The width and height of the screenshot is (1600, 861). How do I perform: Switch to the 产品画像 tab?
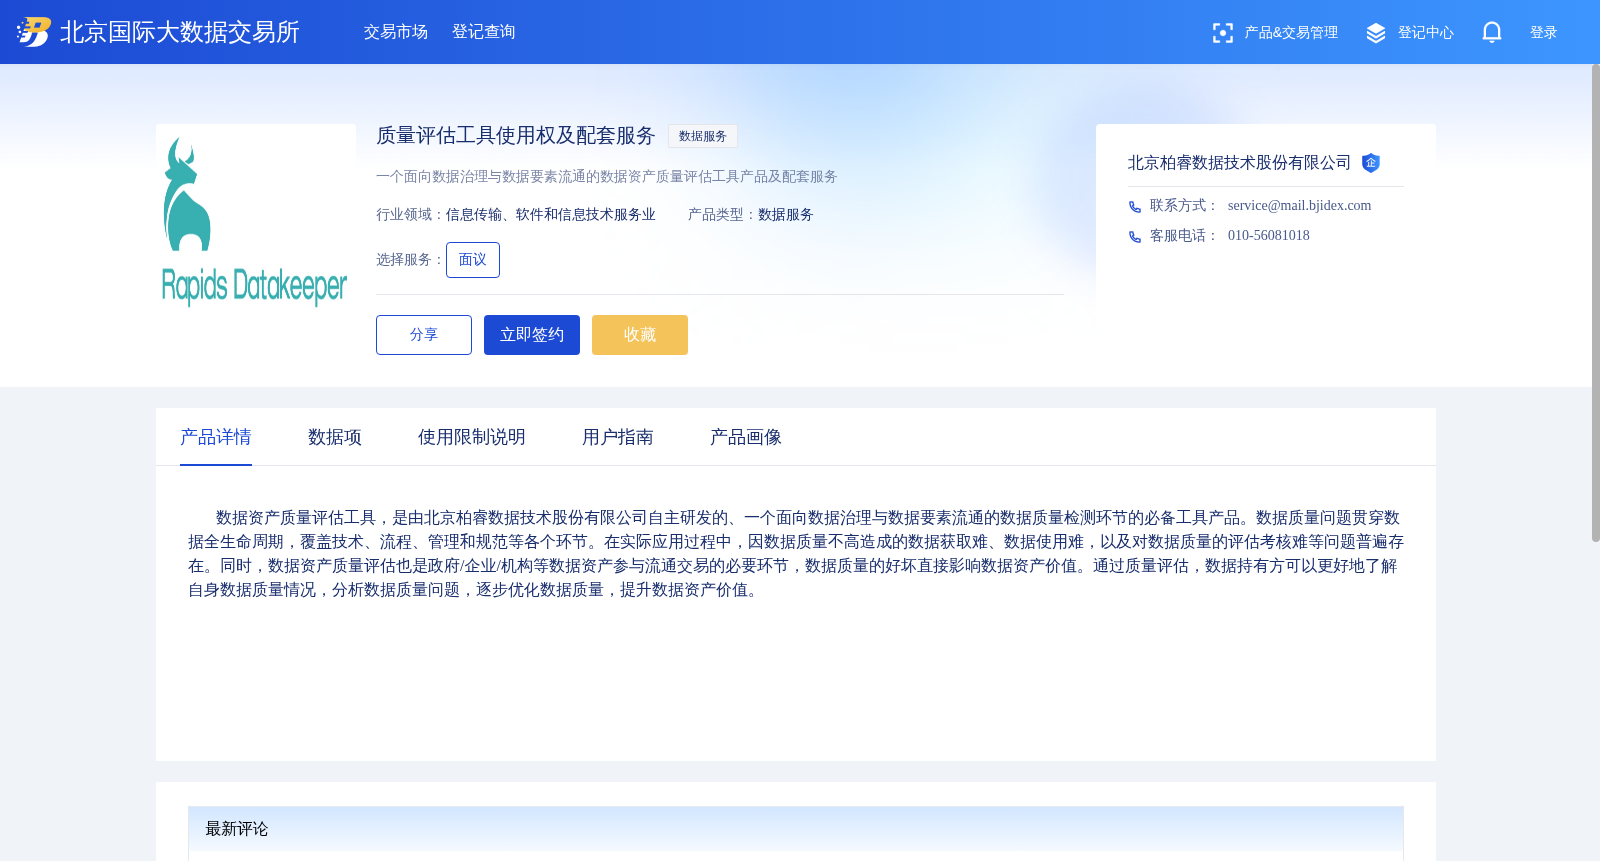click(746, 437)
